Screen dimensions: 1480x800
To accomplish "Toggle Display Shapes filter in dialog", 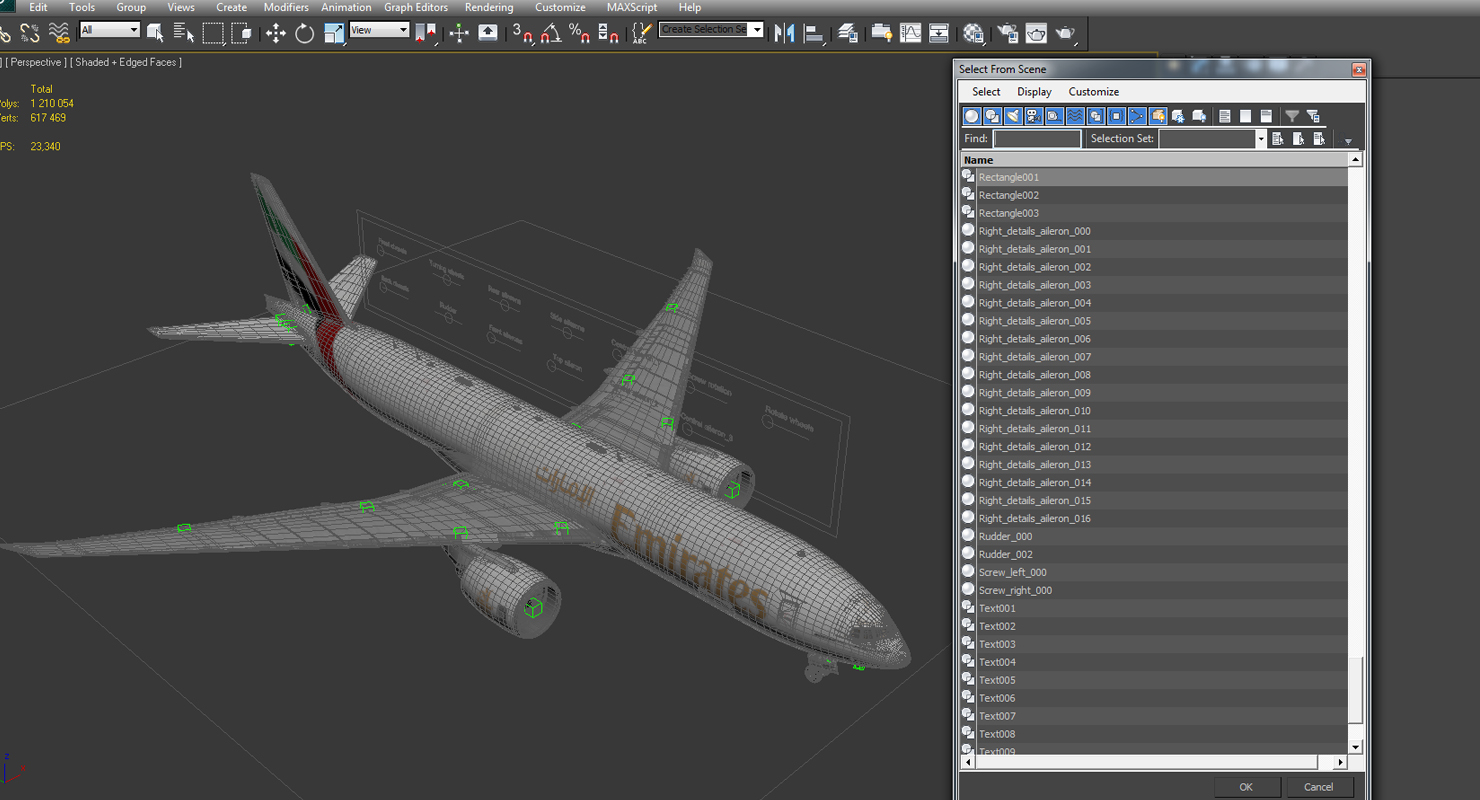I will pyautogui.click(x=992, y=116).
